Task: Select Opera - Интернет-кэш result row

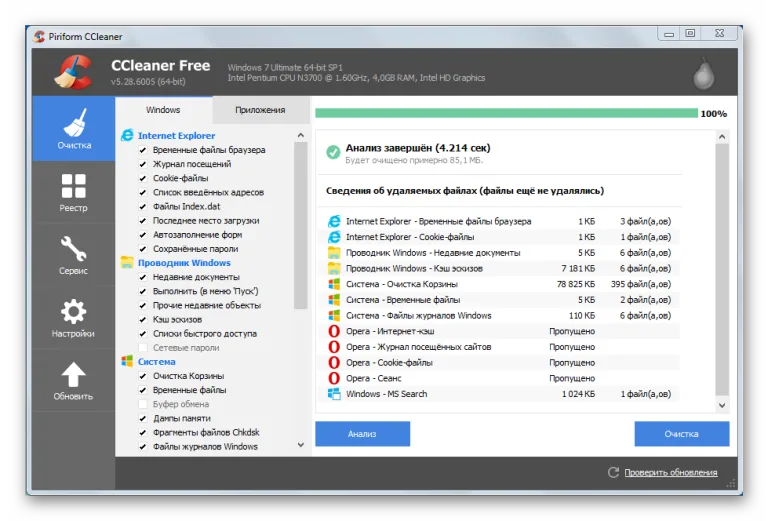Action: point(500,331)
